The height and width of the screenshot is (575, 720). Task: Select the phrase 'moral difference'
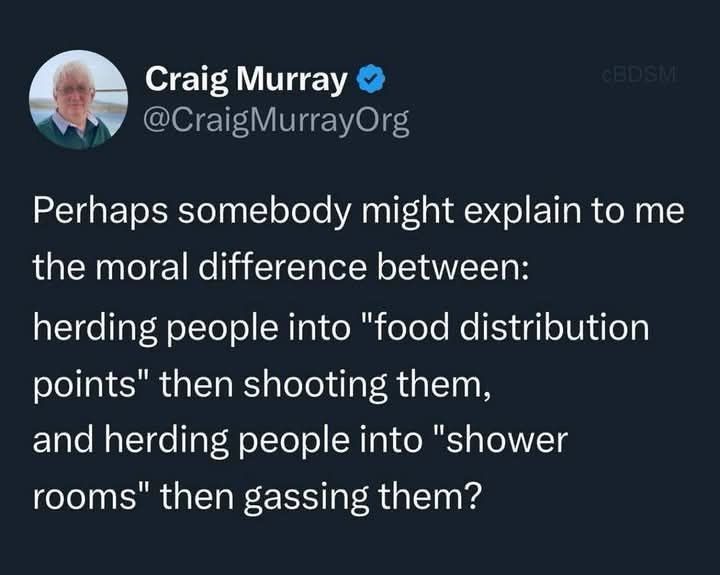tap(231, 268)
